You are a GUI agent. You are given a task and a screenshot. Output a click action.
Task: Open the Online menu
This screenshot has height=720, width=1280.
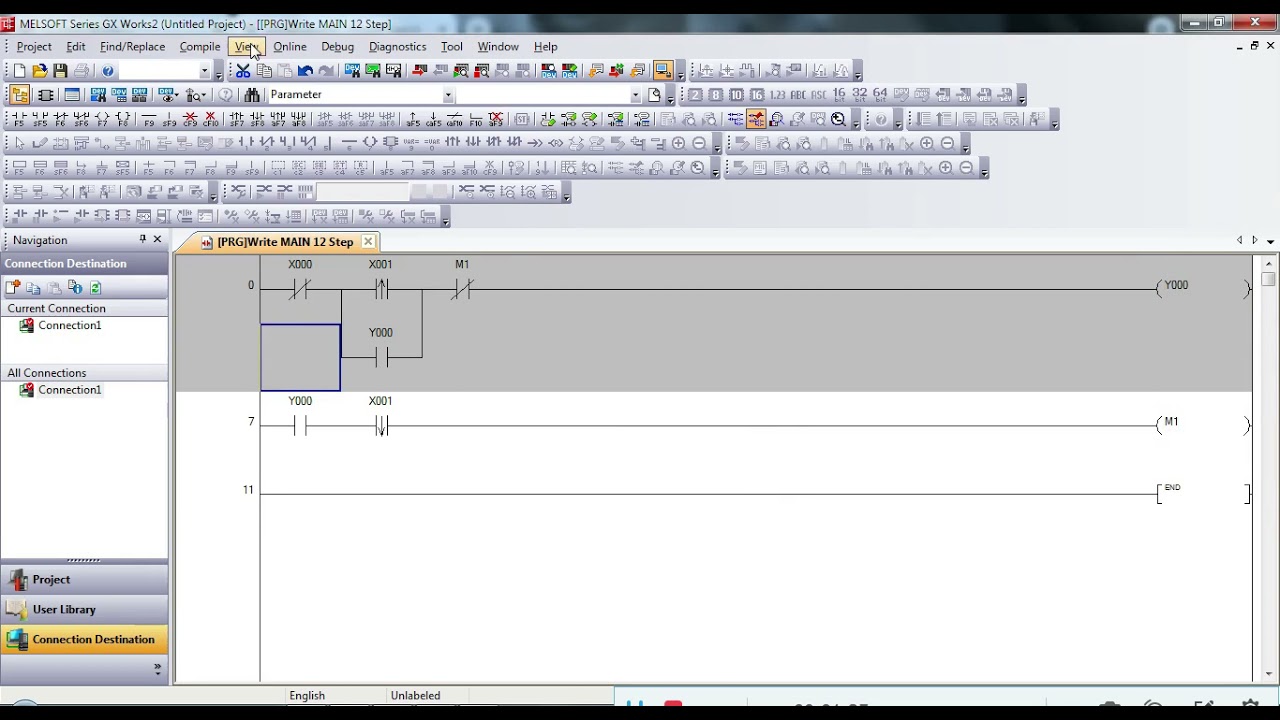(290, 46)
